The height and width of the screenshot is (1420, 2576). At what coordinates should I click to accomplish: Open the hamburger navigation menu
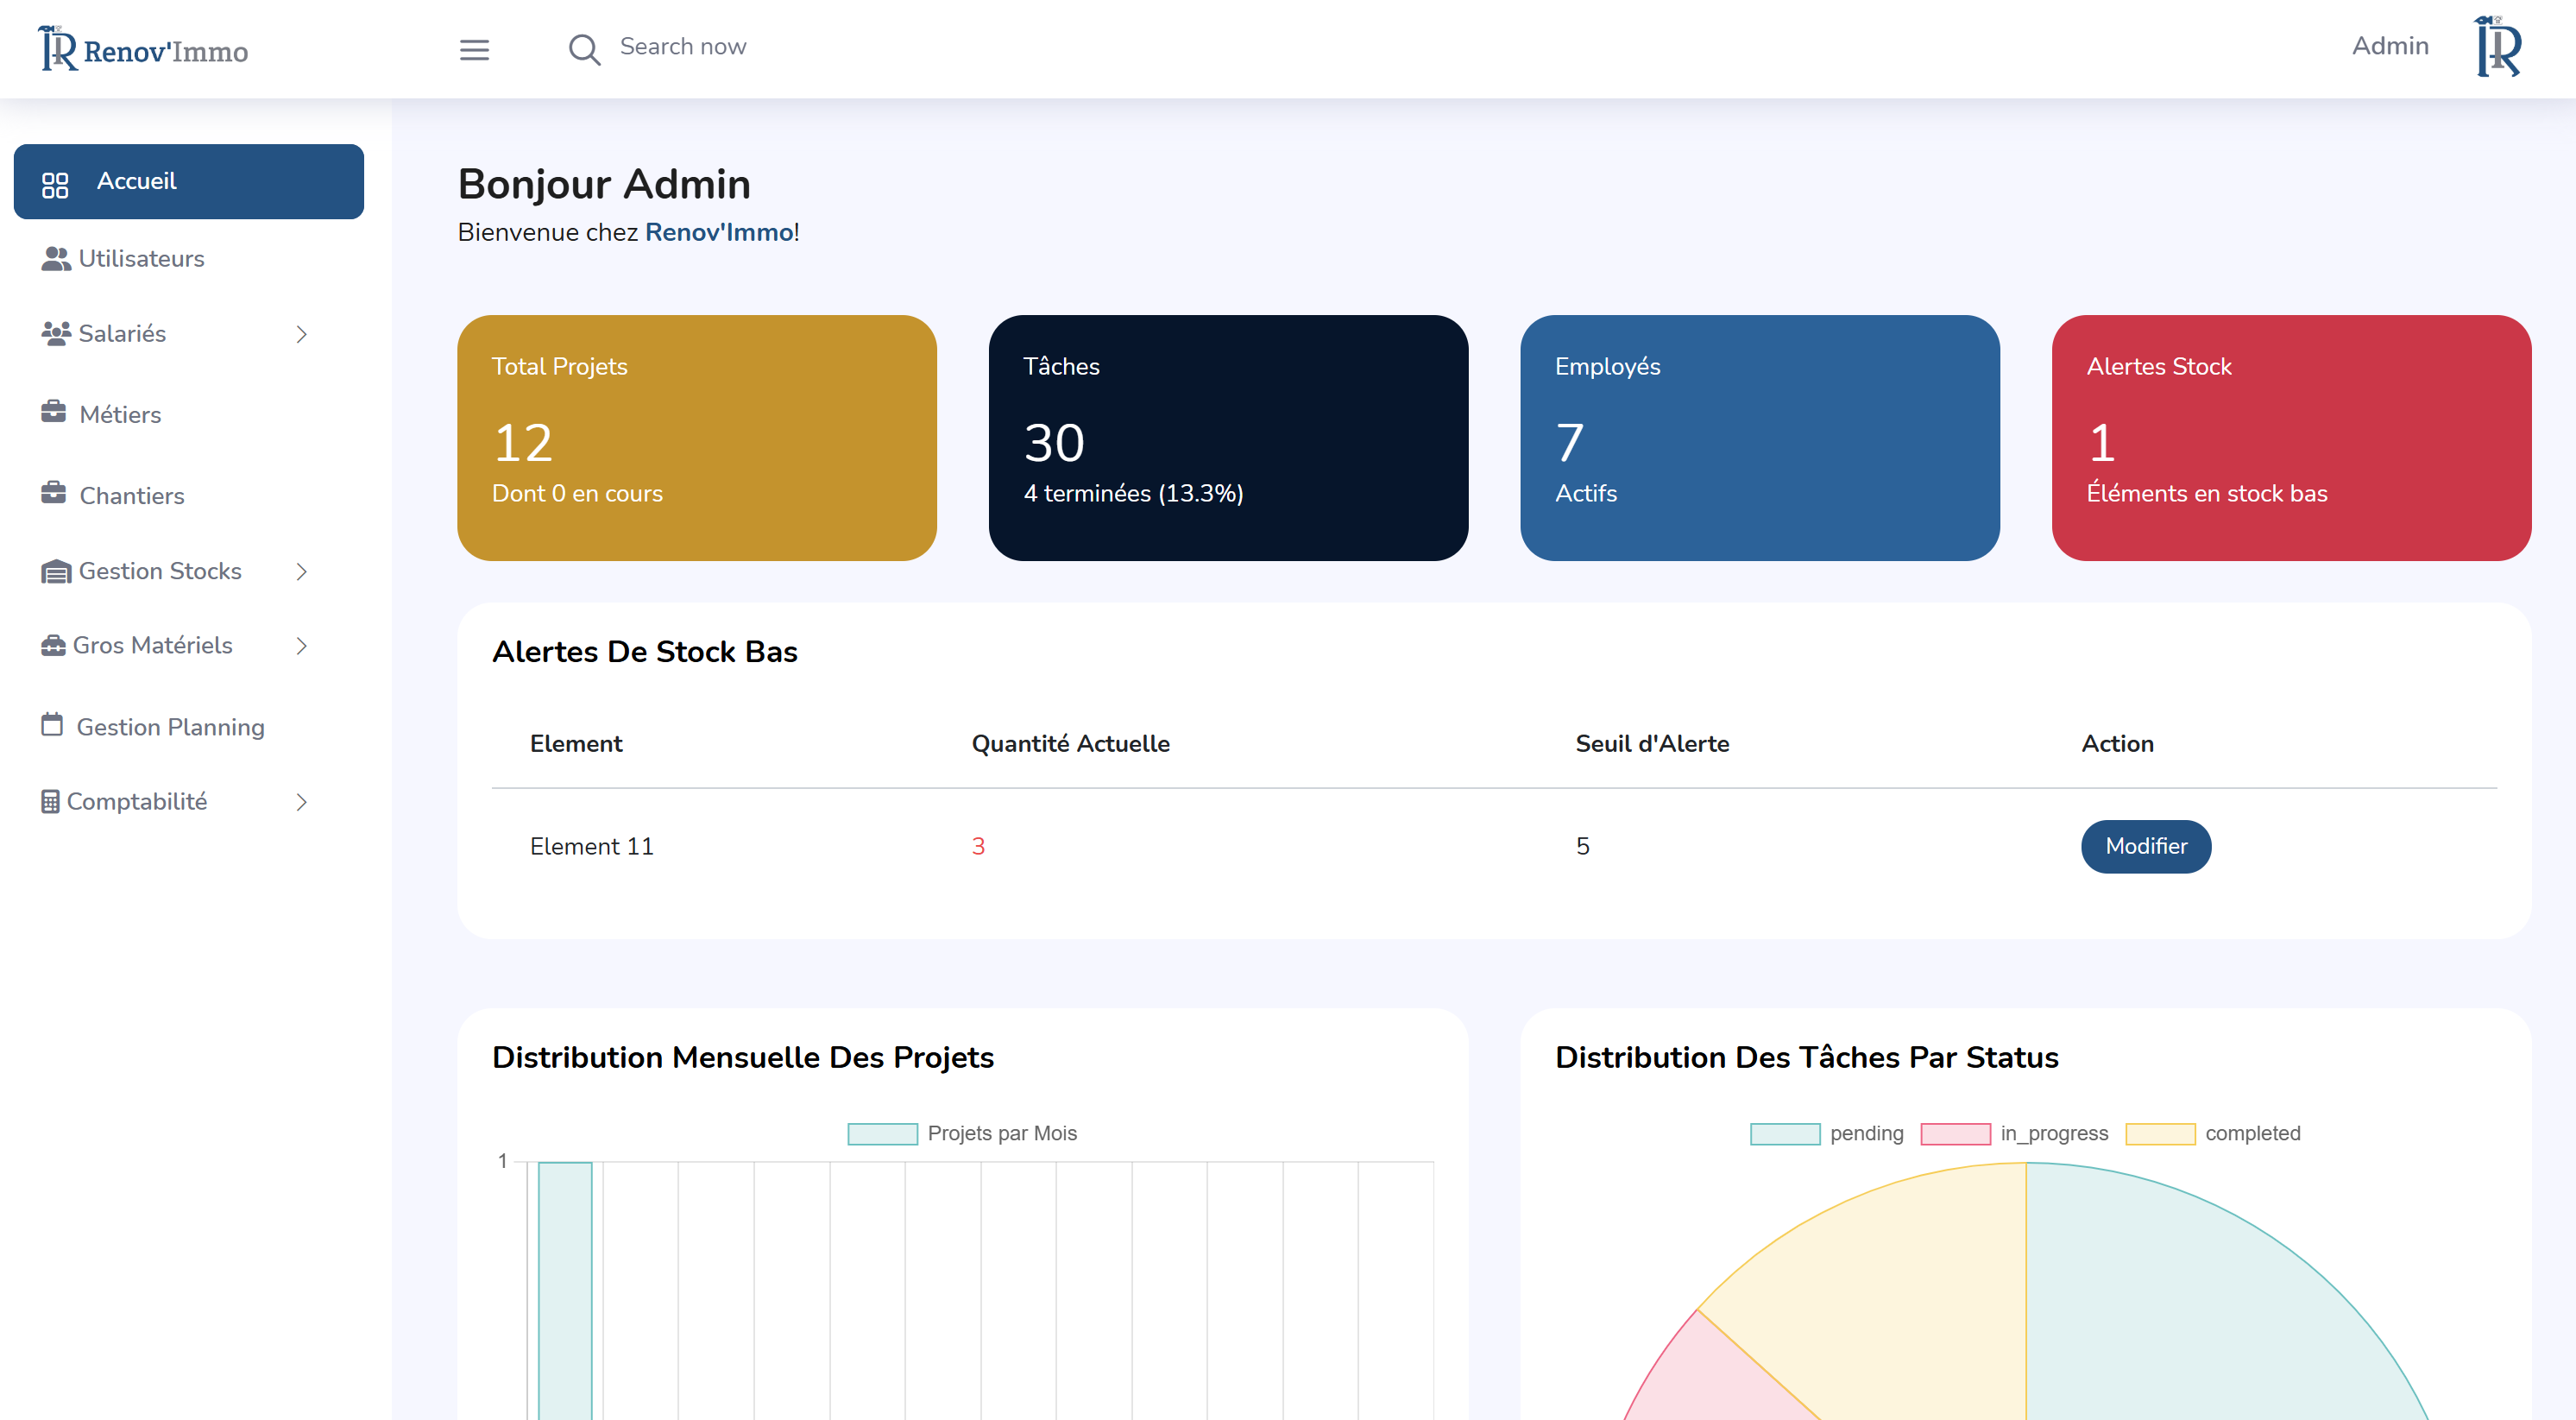pos(474,49)
